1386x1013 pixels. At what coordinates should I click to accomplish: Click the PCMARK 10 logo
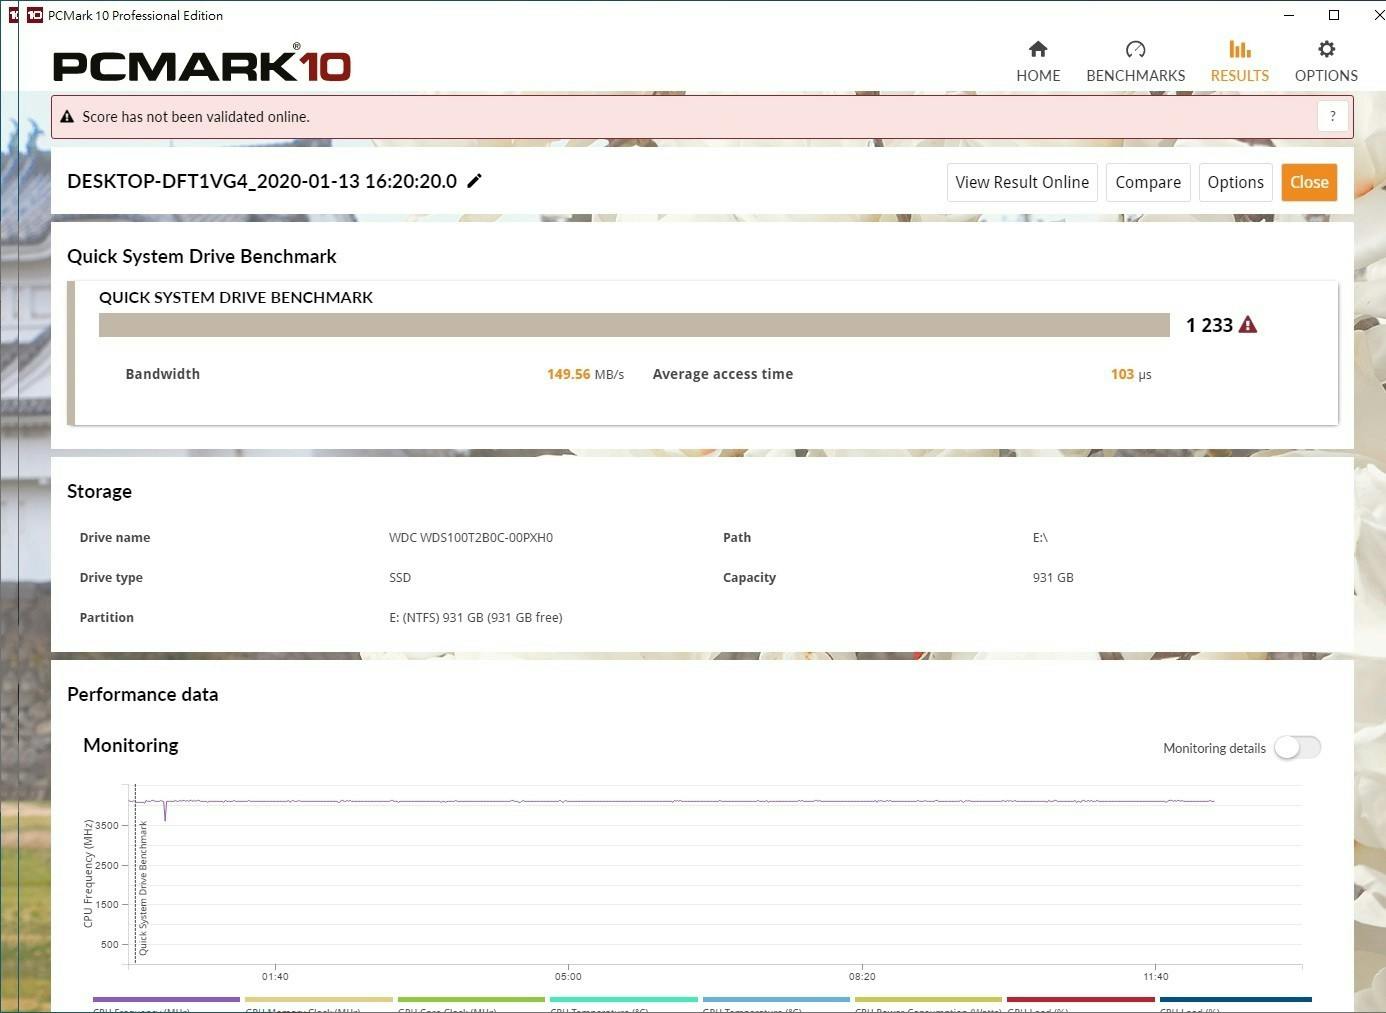click(202, 64)
